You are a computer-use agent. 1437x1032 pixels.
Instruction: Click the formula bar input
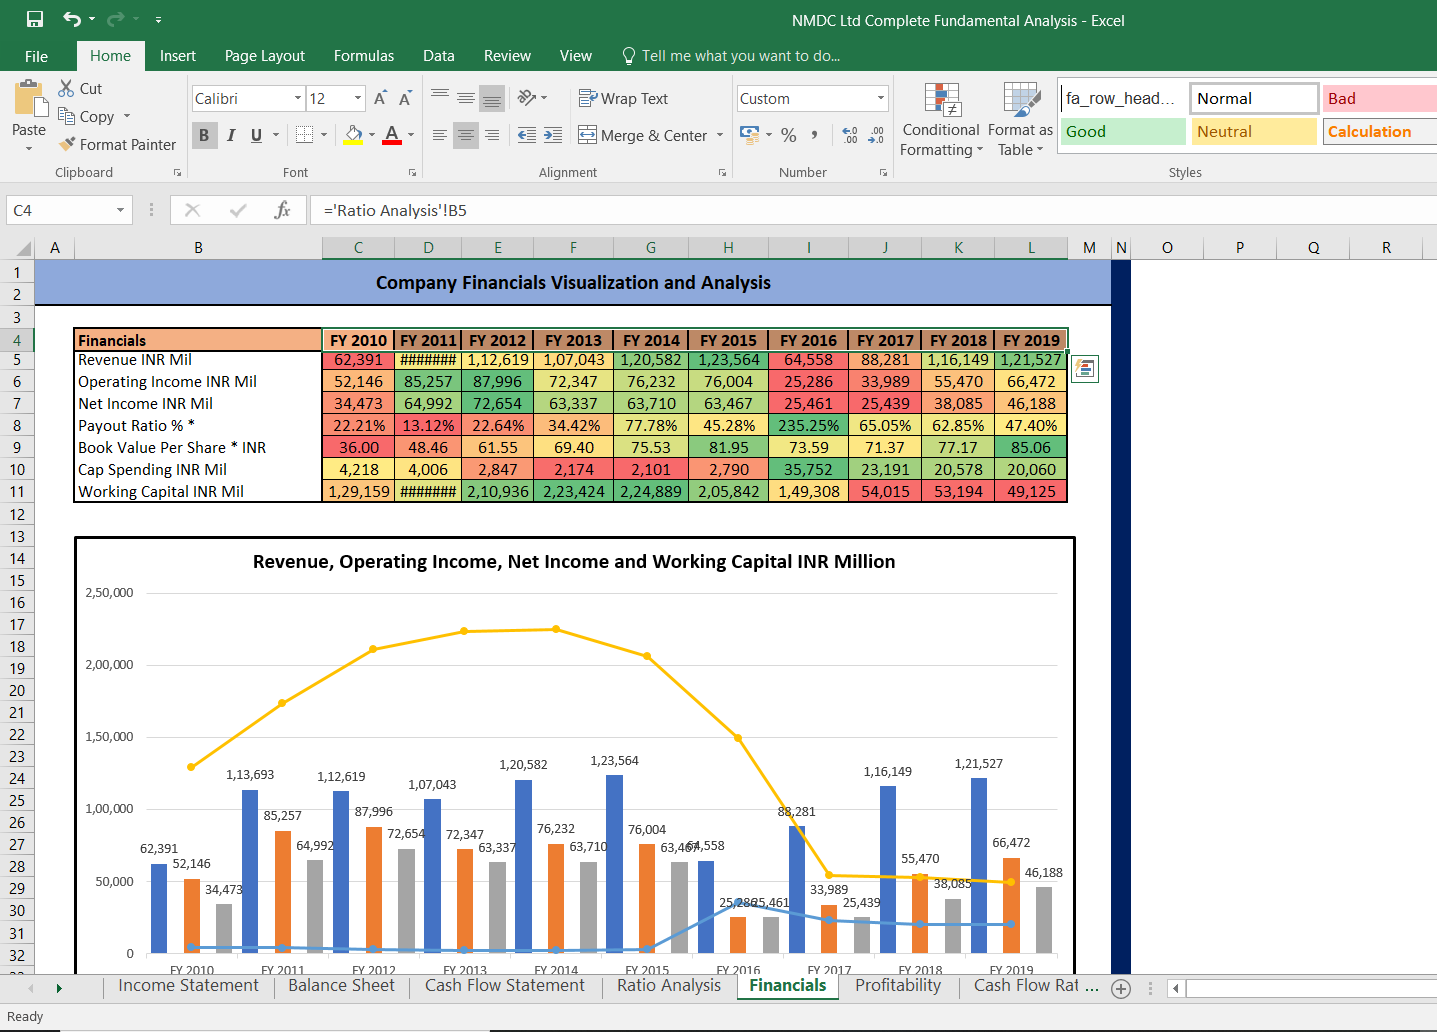[x=873, y=210]
